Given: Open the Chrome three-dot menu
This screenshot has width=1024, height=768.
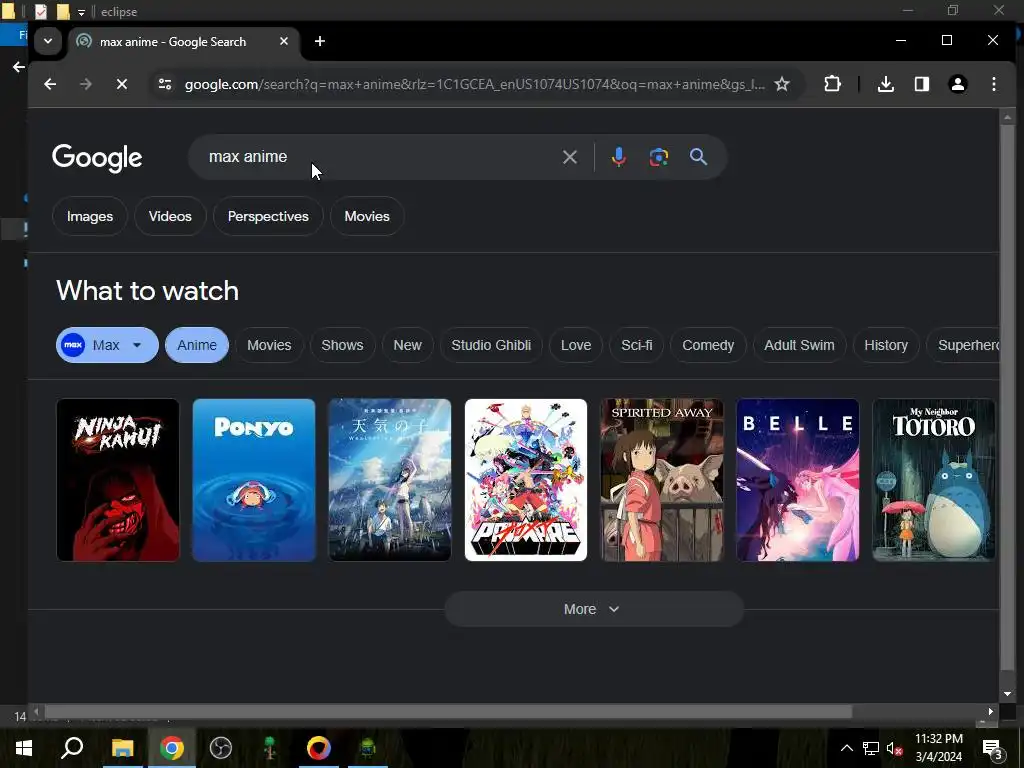Looking at the screenshot, I should [x=993, y=84].
